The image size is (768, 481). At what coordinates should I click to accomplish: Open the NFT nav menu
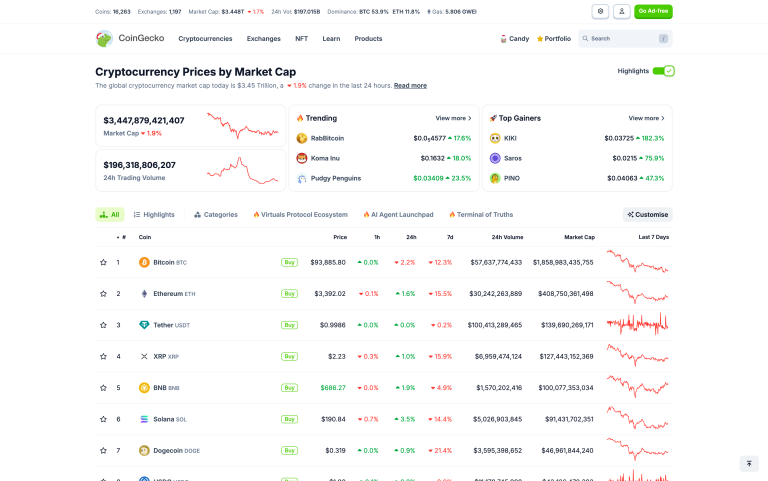tap(301, 39)
